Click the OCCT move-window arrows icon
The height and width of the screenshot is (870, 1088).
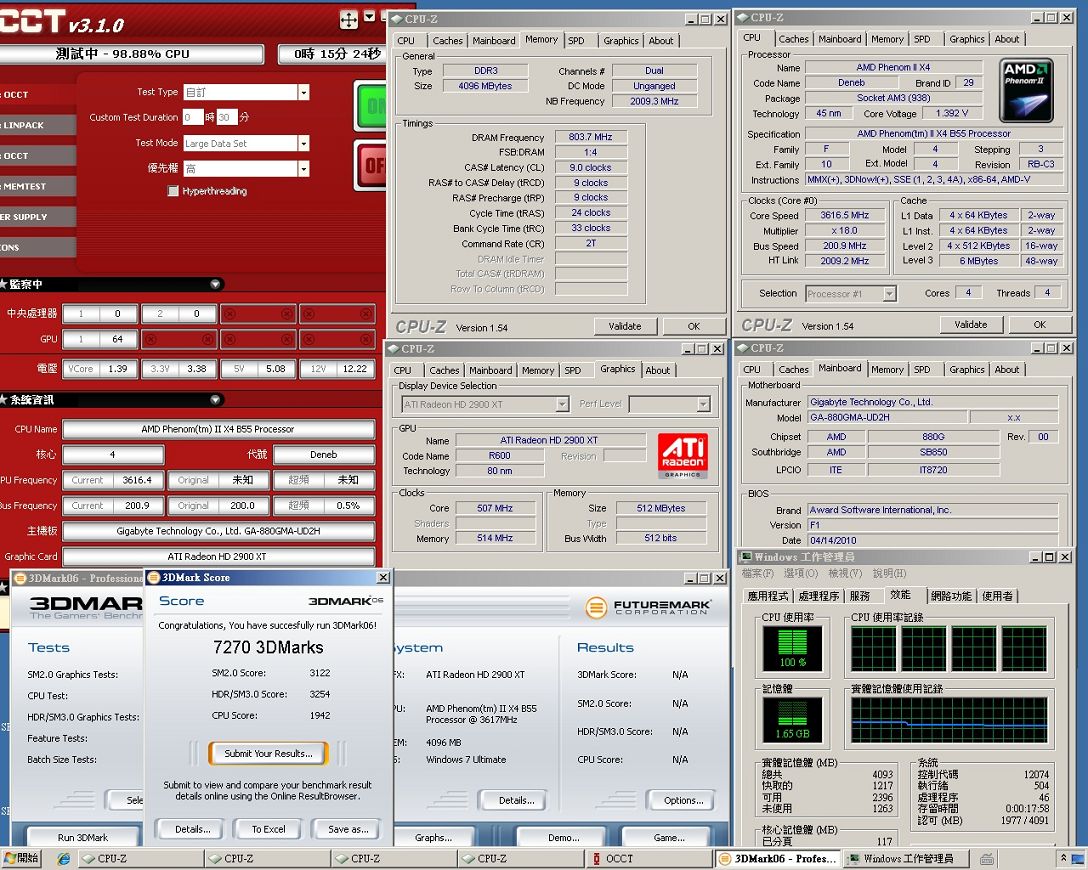348,19
